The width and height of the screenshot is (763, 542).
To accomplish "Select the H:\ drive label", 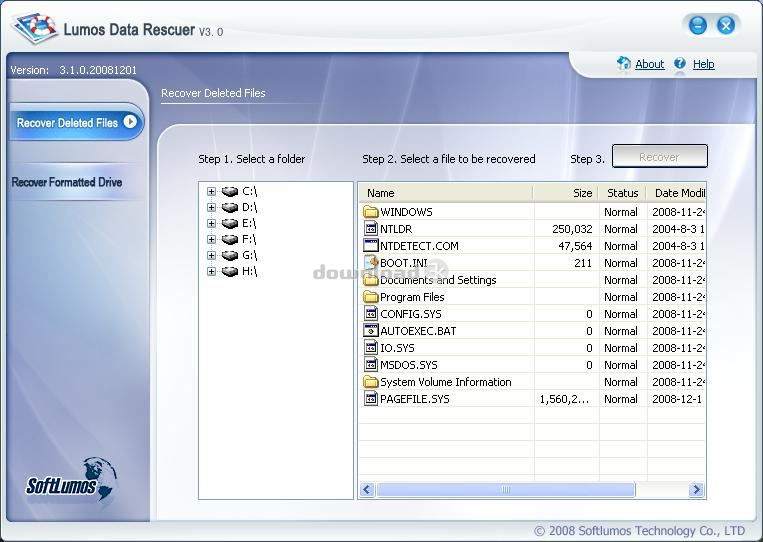I will coord(250,271).
